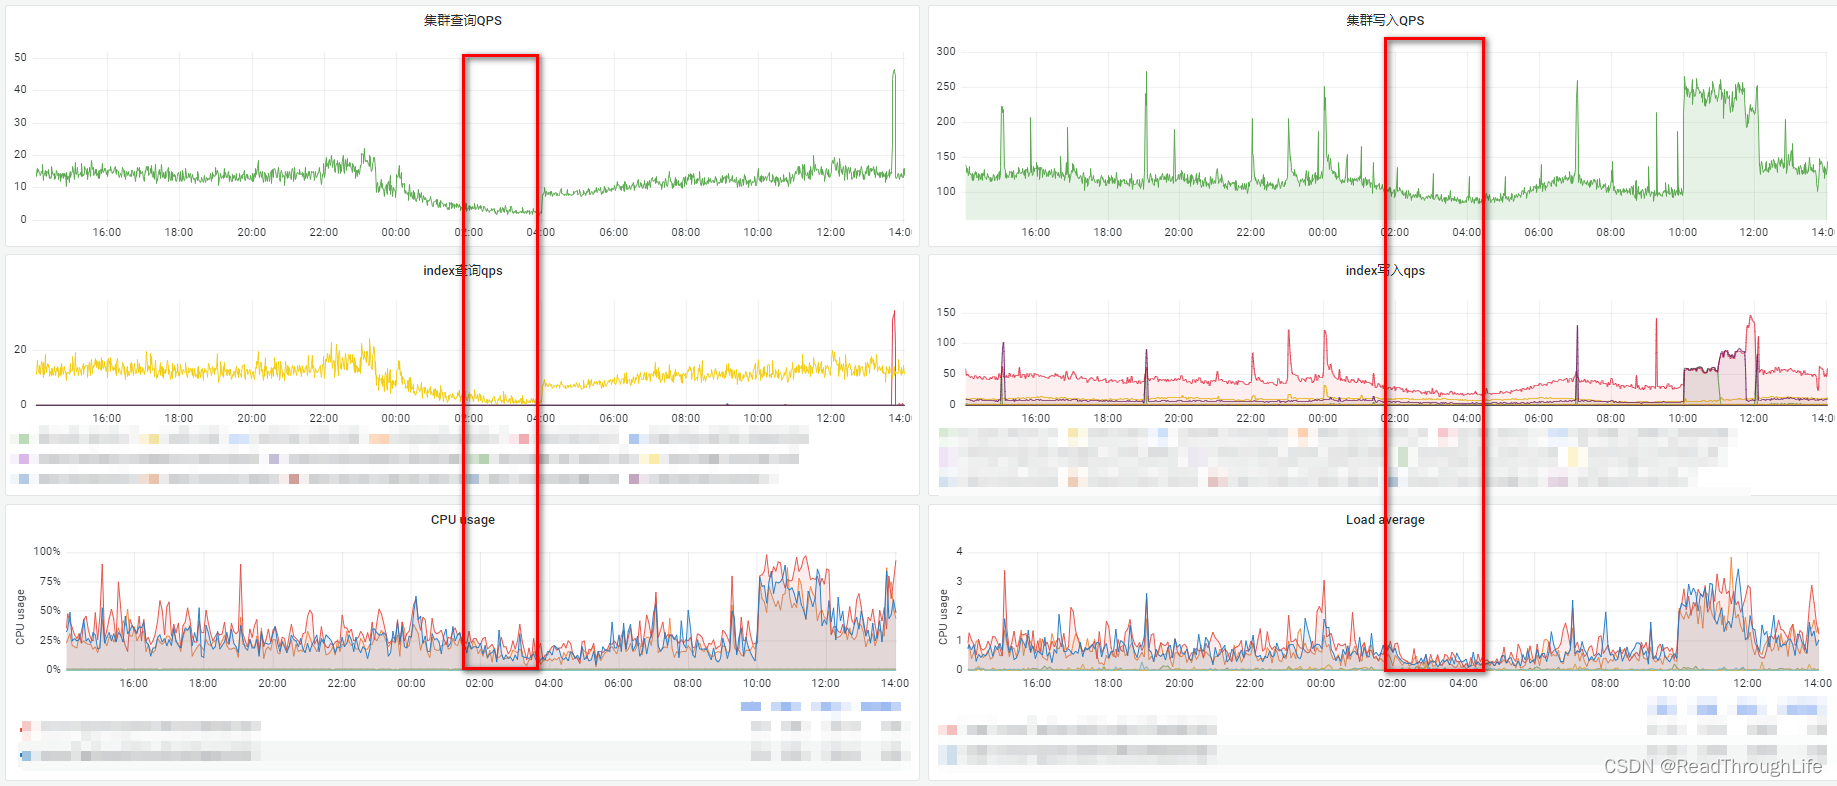Click the 22:00 time label in 集群查询QPS chart
1837x786 pixels.
tap(324, 232)
